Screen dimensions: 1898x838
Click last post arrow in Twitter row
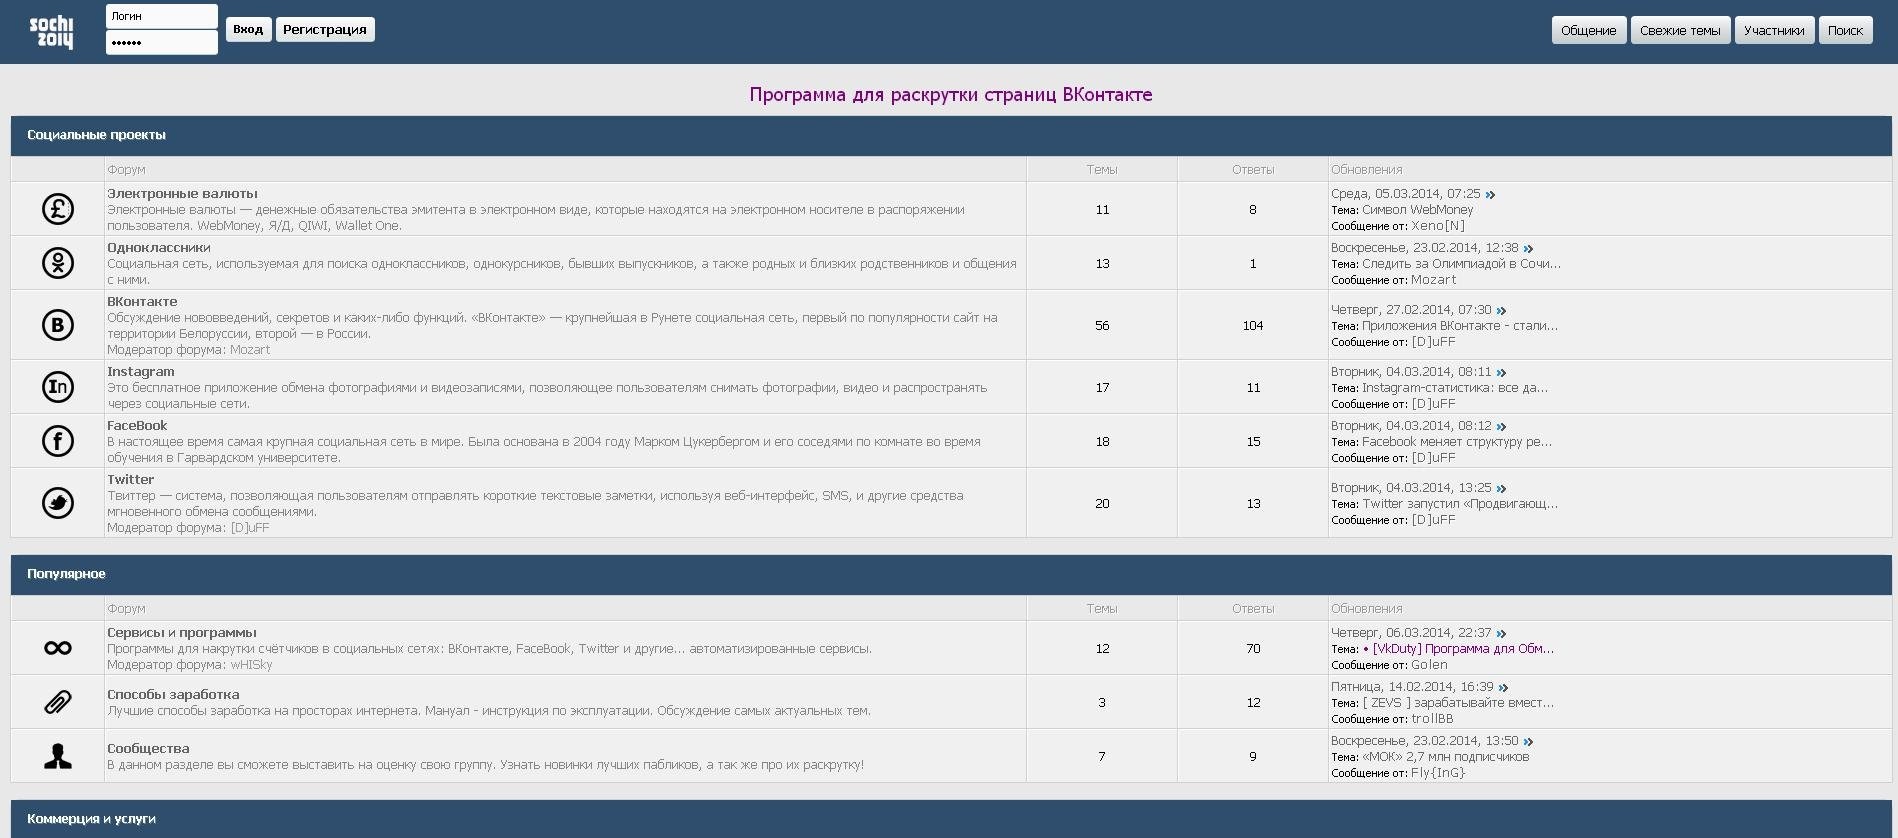pyautogui.click(x=1501, y=489)
